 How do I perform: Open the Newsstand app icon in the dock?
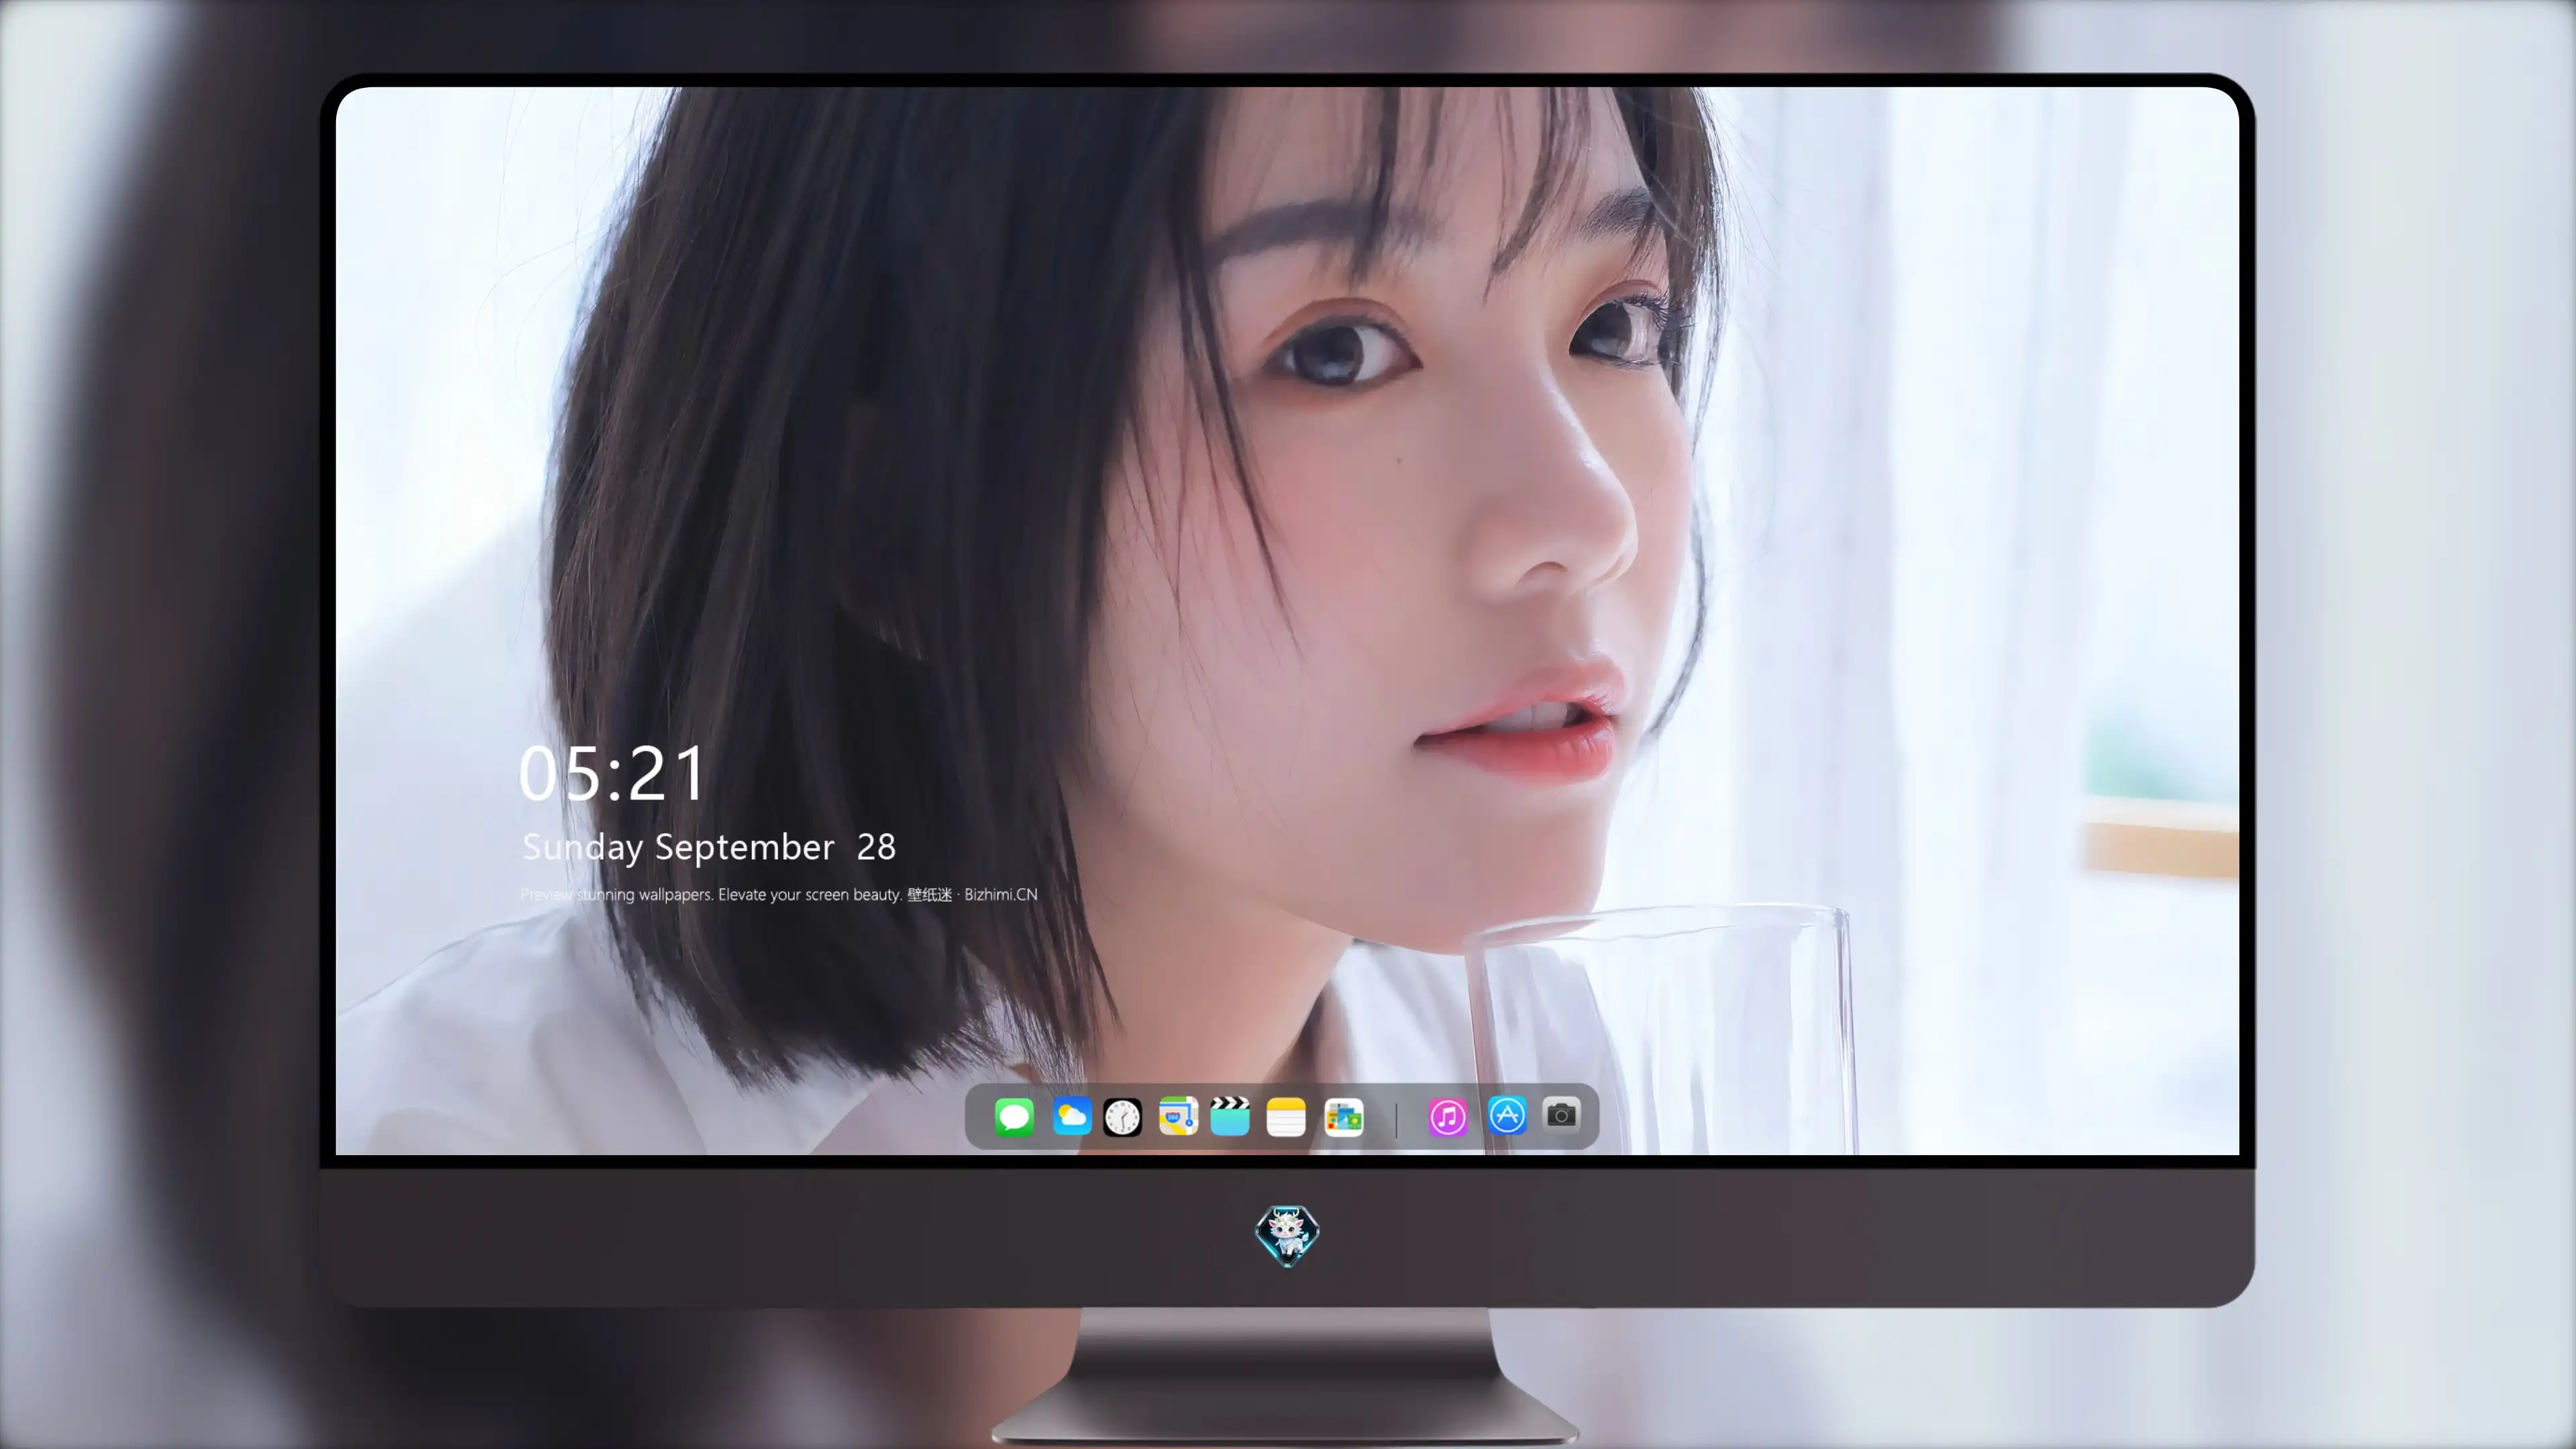click(1344, 1117)
